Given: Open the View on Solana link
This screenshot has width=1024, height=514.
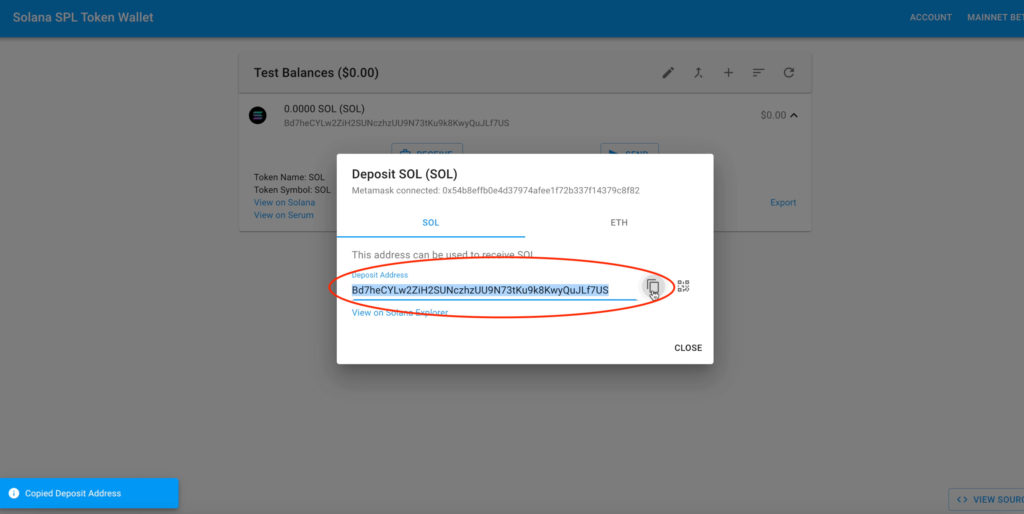Looking at the screenshot, I should (284, 202).
